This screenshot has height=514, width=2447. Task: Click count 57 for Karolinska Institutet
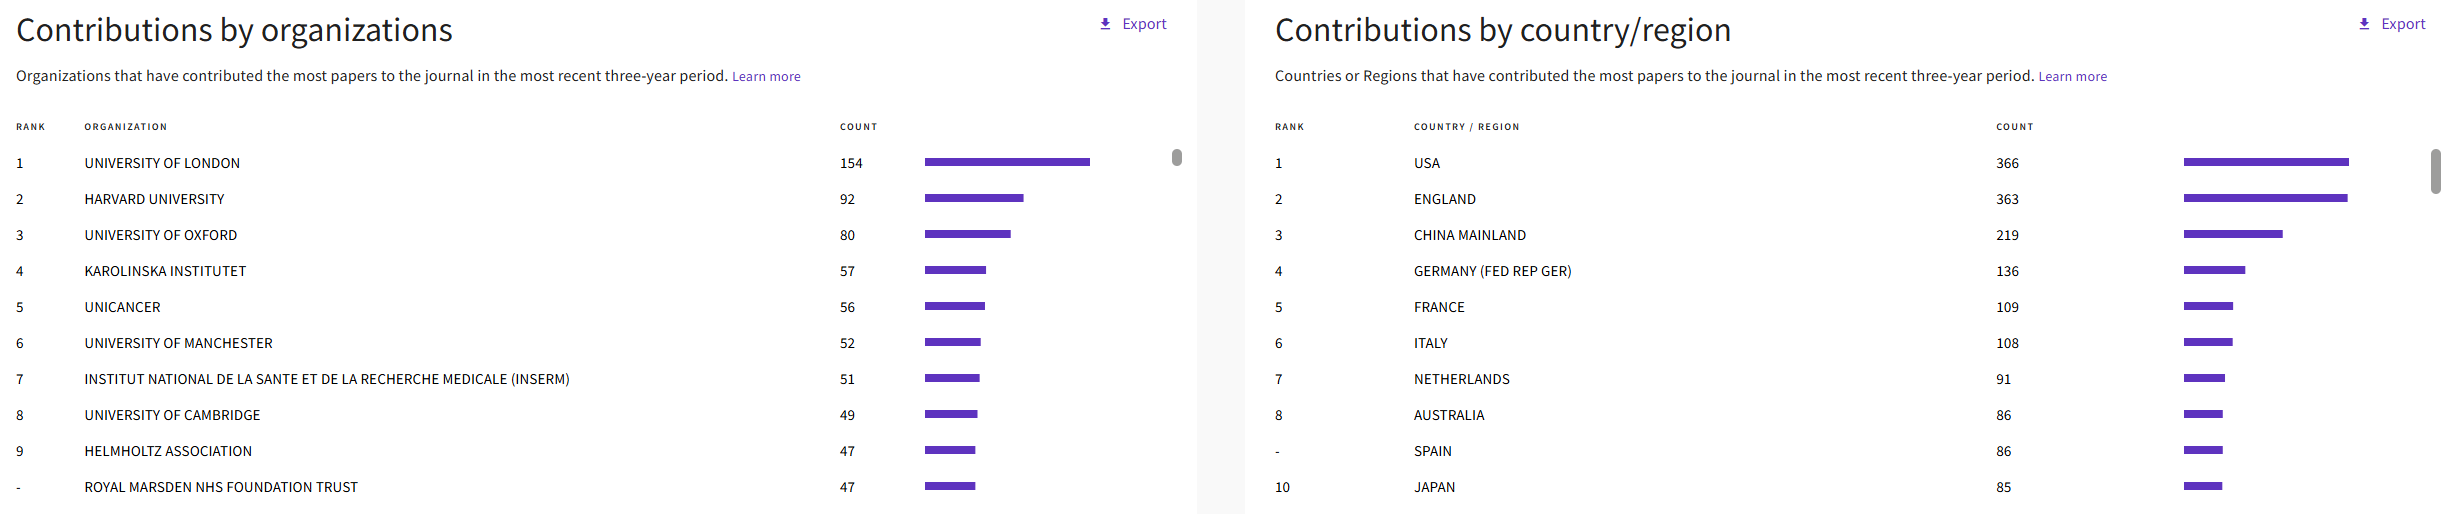pos(847,271)
